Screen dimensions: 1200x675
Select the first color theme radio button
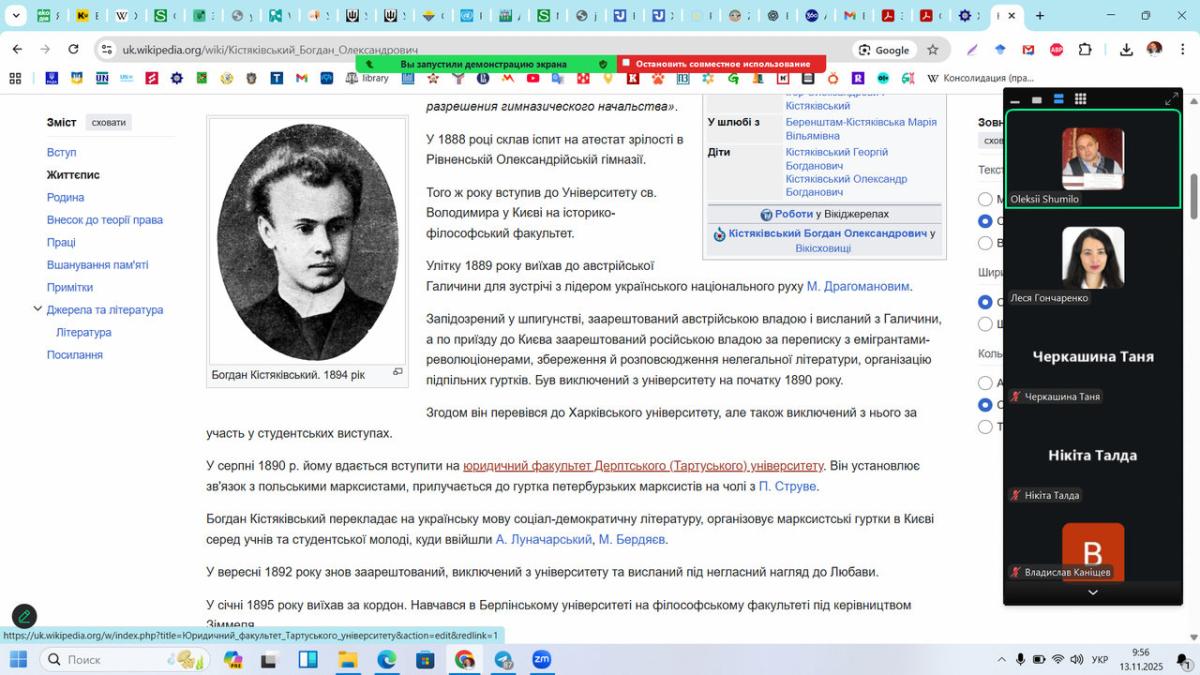(x=985, y=383)
